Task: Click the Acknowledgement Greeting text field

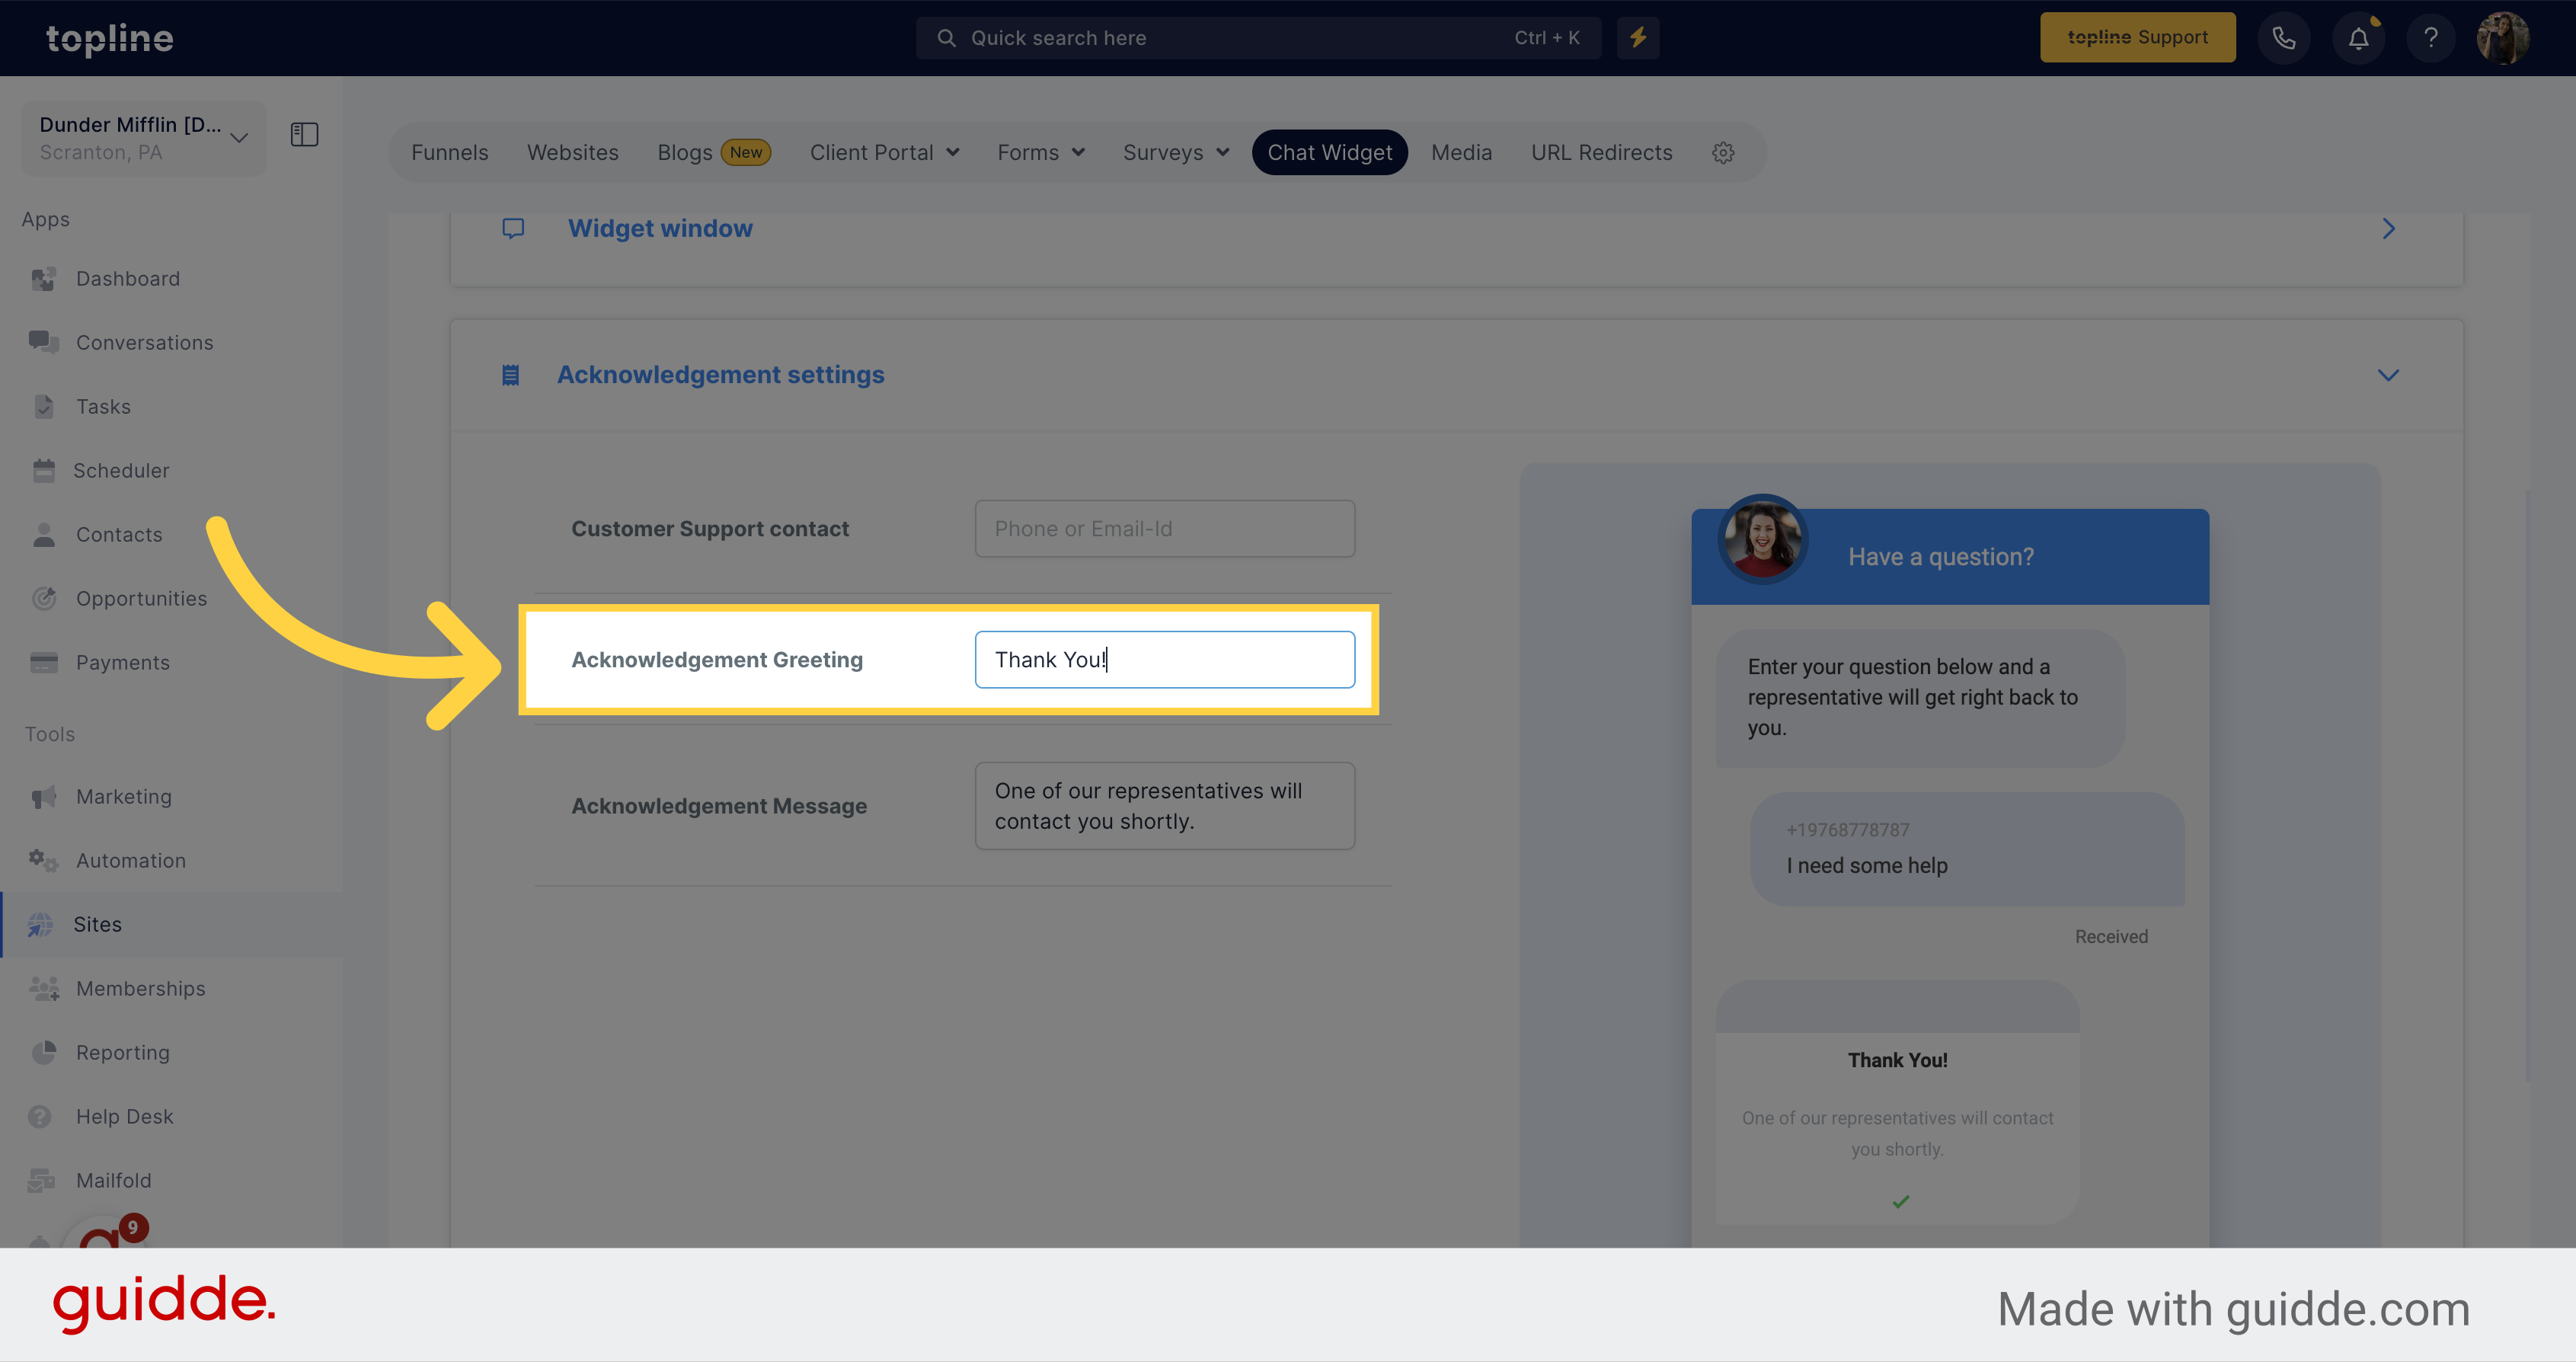Action: point(1164,658)
